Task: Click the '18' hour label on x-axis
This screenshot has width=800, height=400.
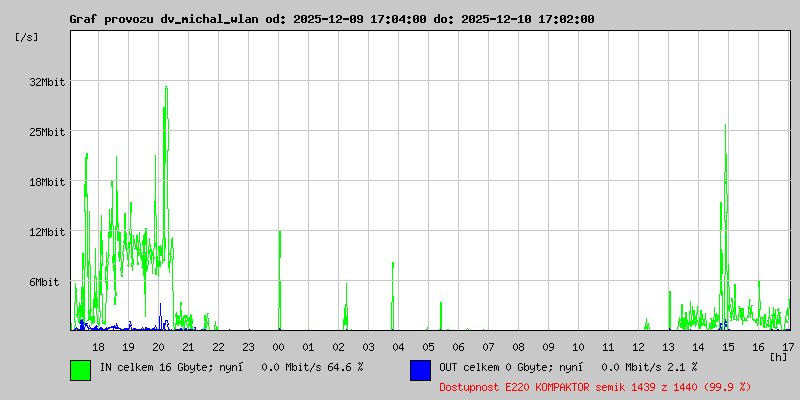Action: pyautogui.click(x=98, y=347)
